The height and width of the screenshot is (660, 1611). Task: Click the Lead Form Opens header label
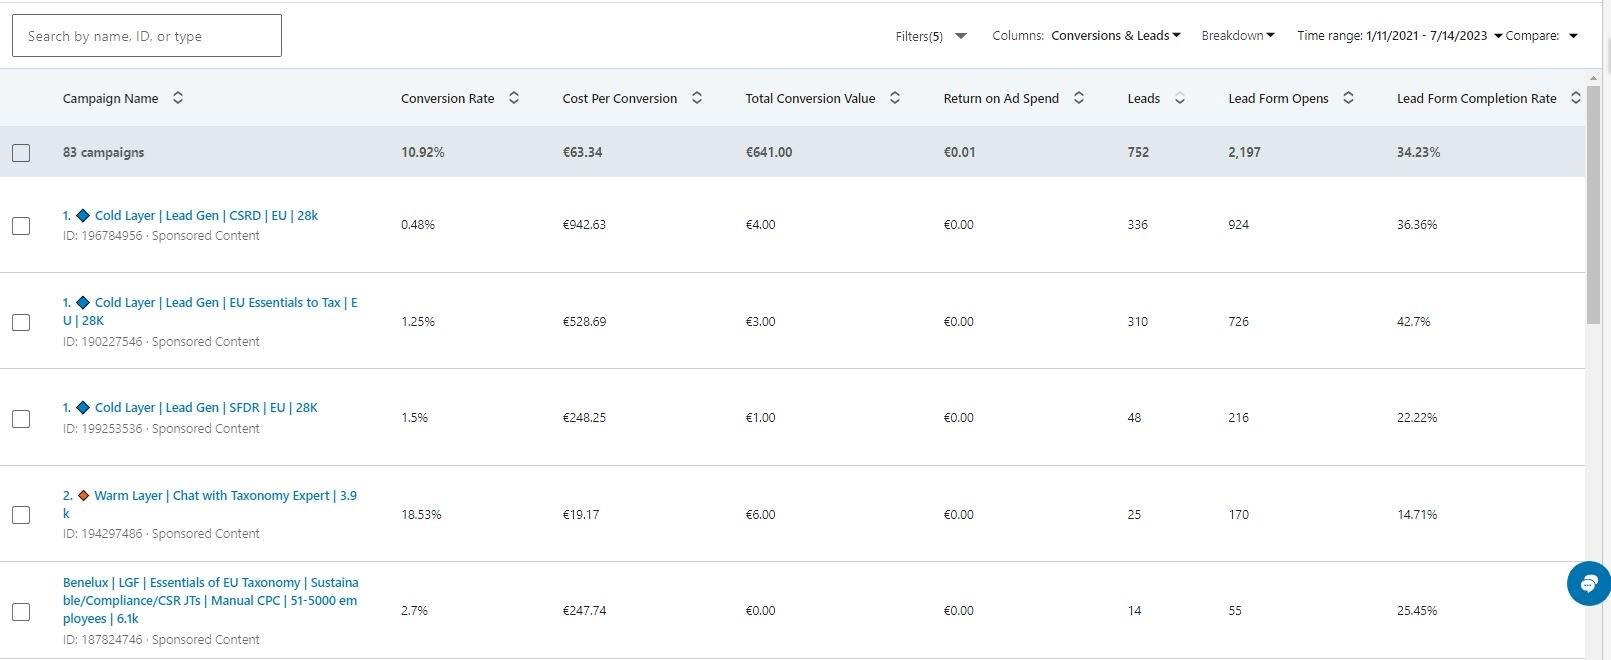[x=1278, y=98]
